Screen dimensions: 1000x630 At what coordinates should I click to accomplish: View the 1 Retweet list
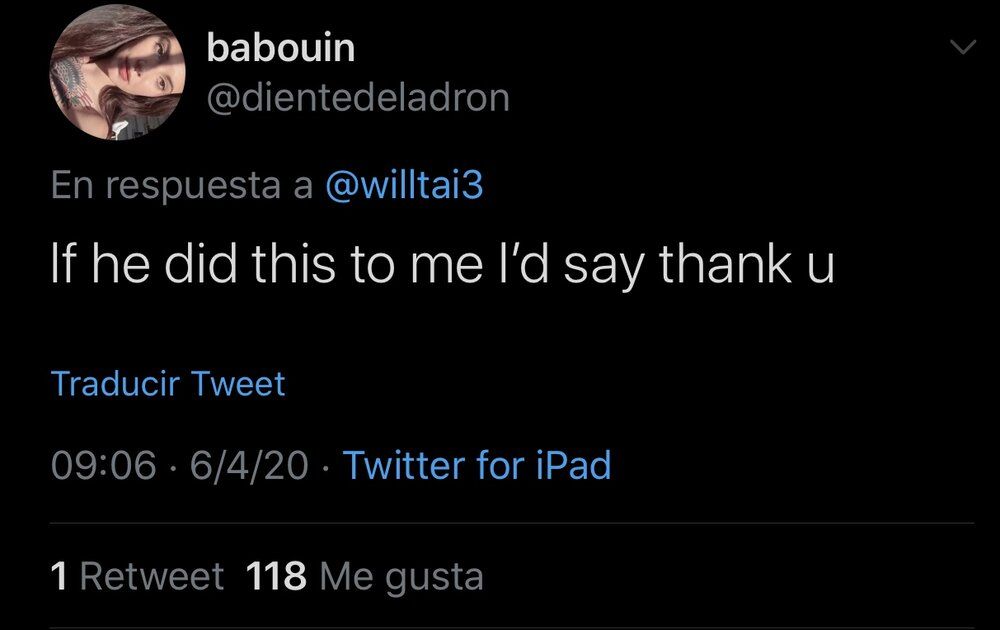tap(137, 576)
